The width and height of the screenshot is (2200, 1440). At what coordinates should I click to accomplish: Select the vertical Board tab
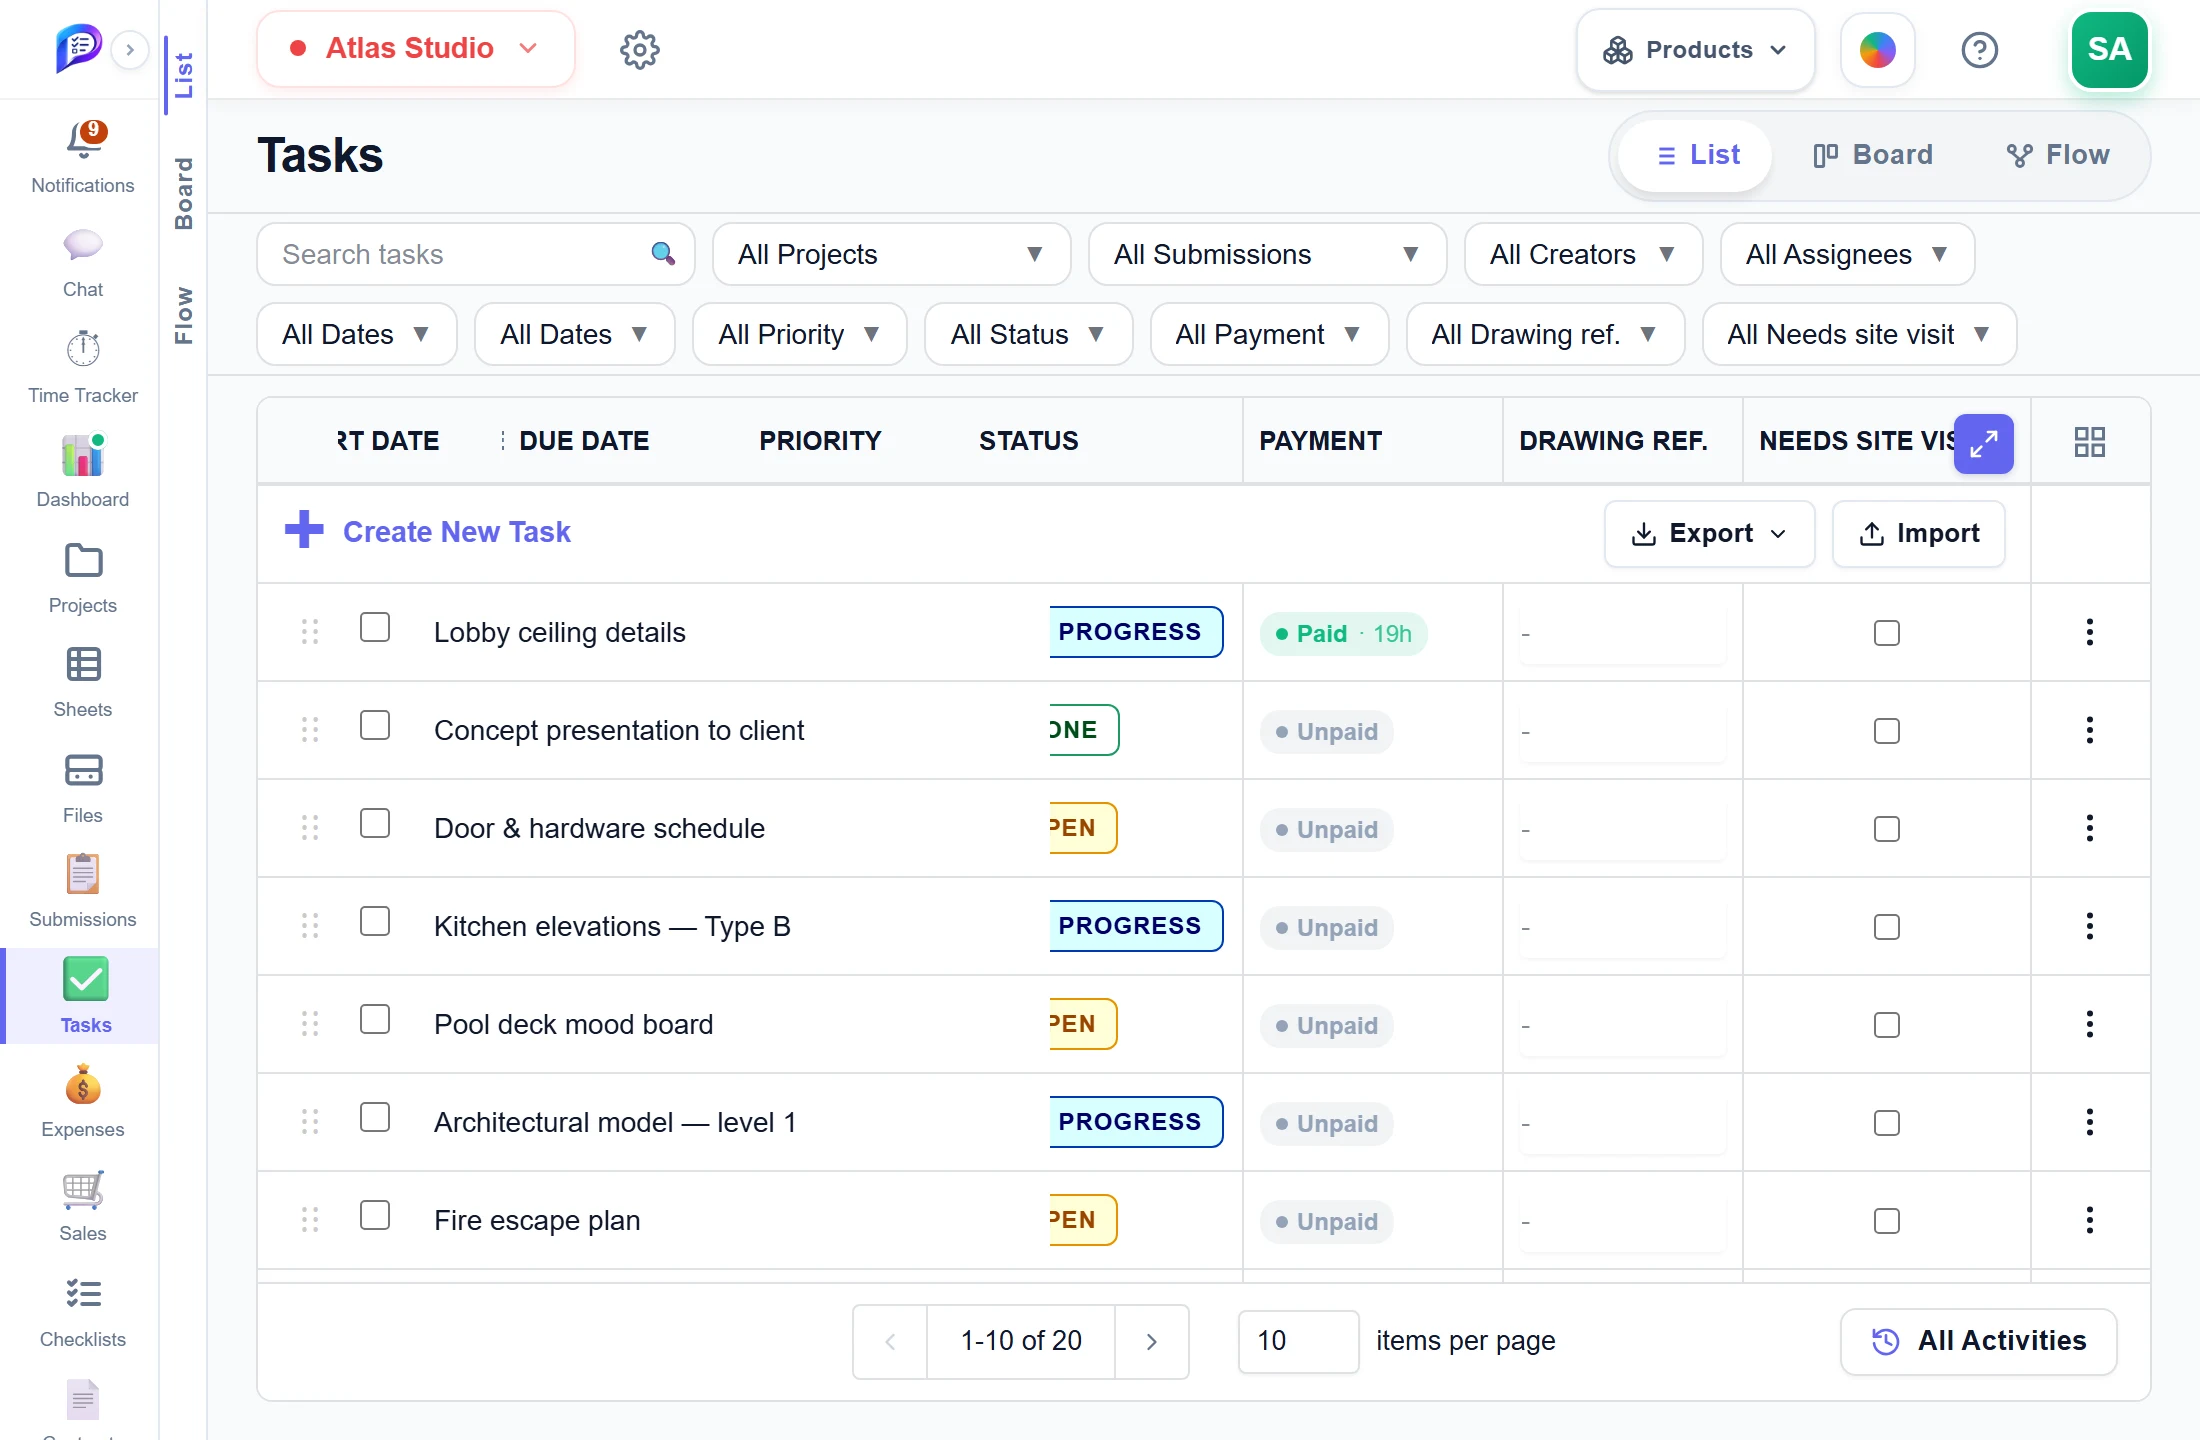click(x=183, y=193)
